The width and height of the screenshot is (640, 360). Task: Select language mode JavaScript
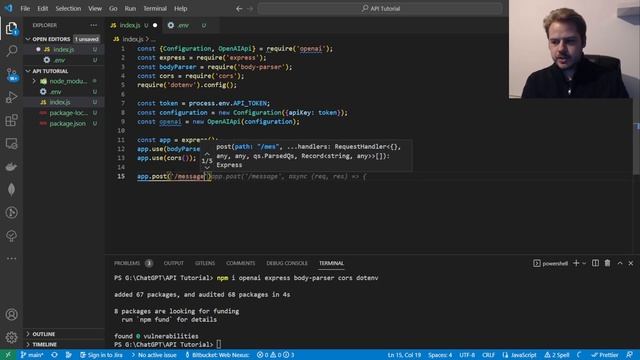[520, 355]
